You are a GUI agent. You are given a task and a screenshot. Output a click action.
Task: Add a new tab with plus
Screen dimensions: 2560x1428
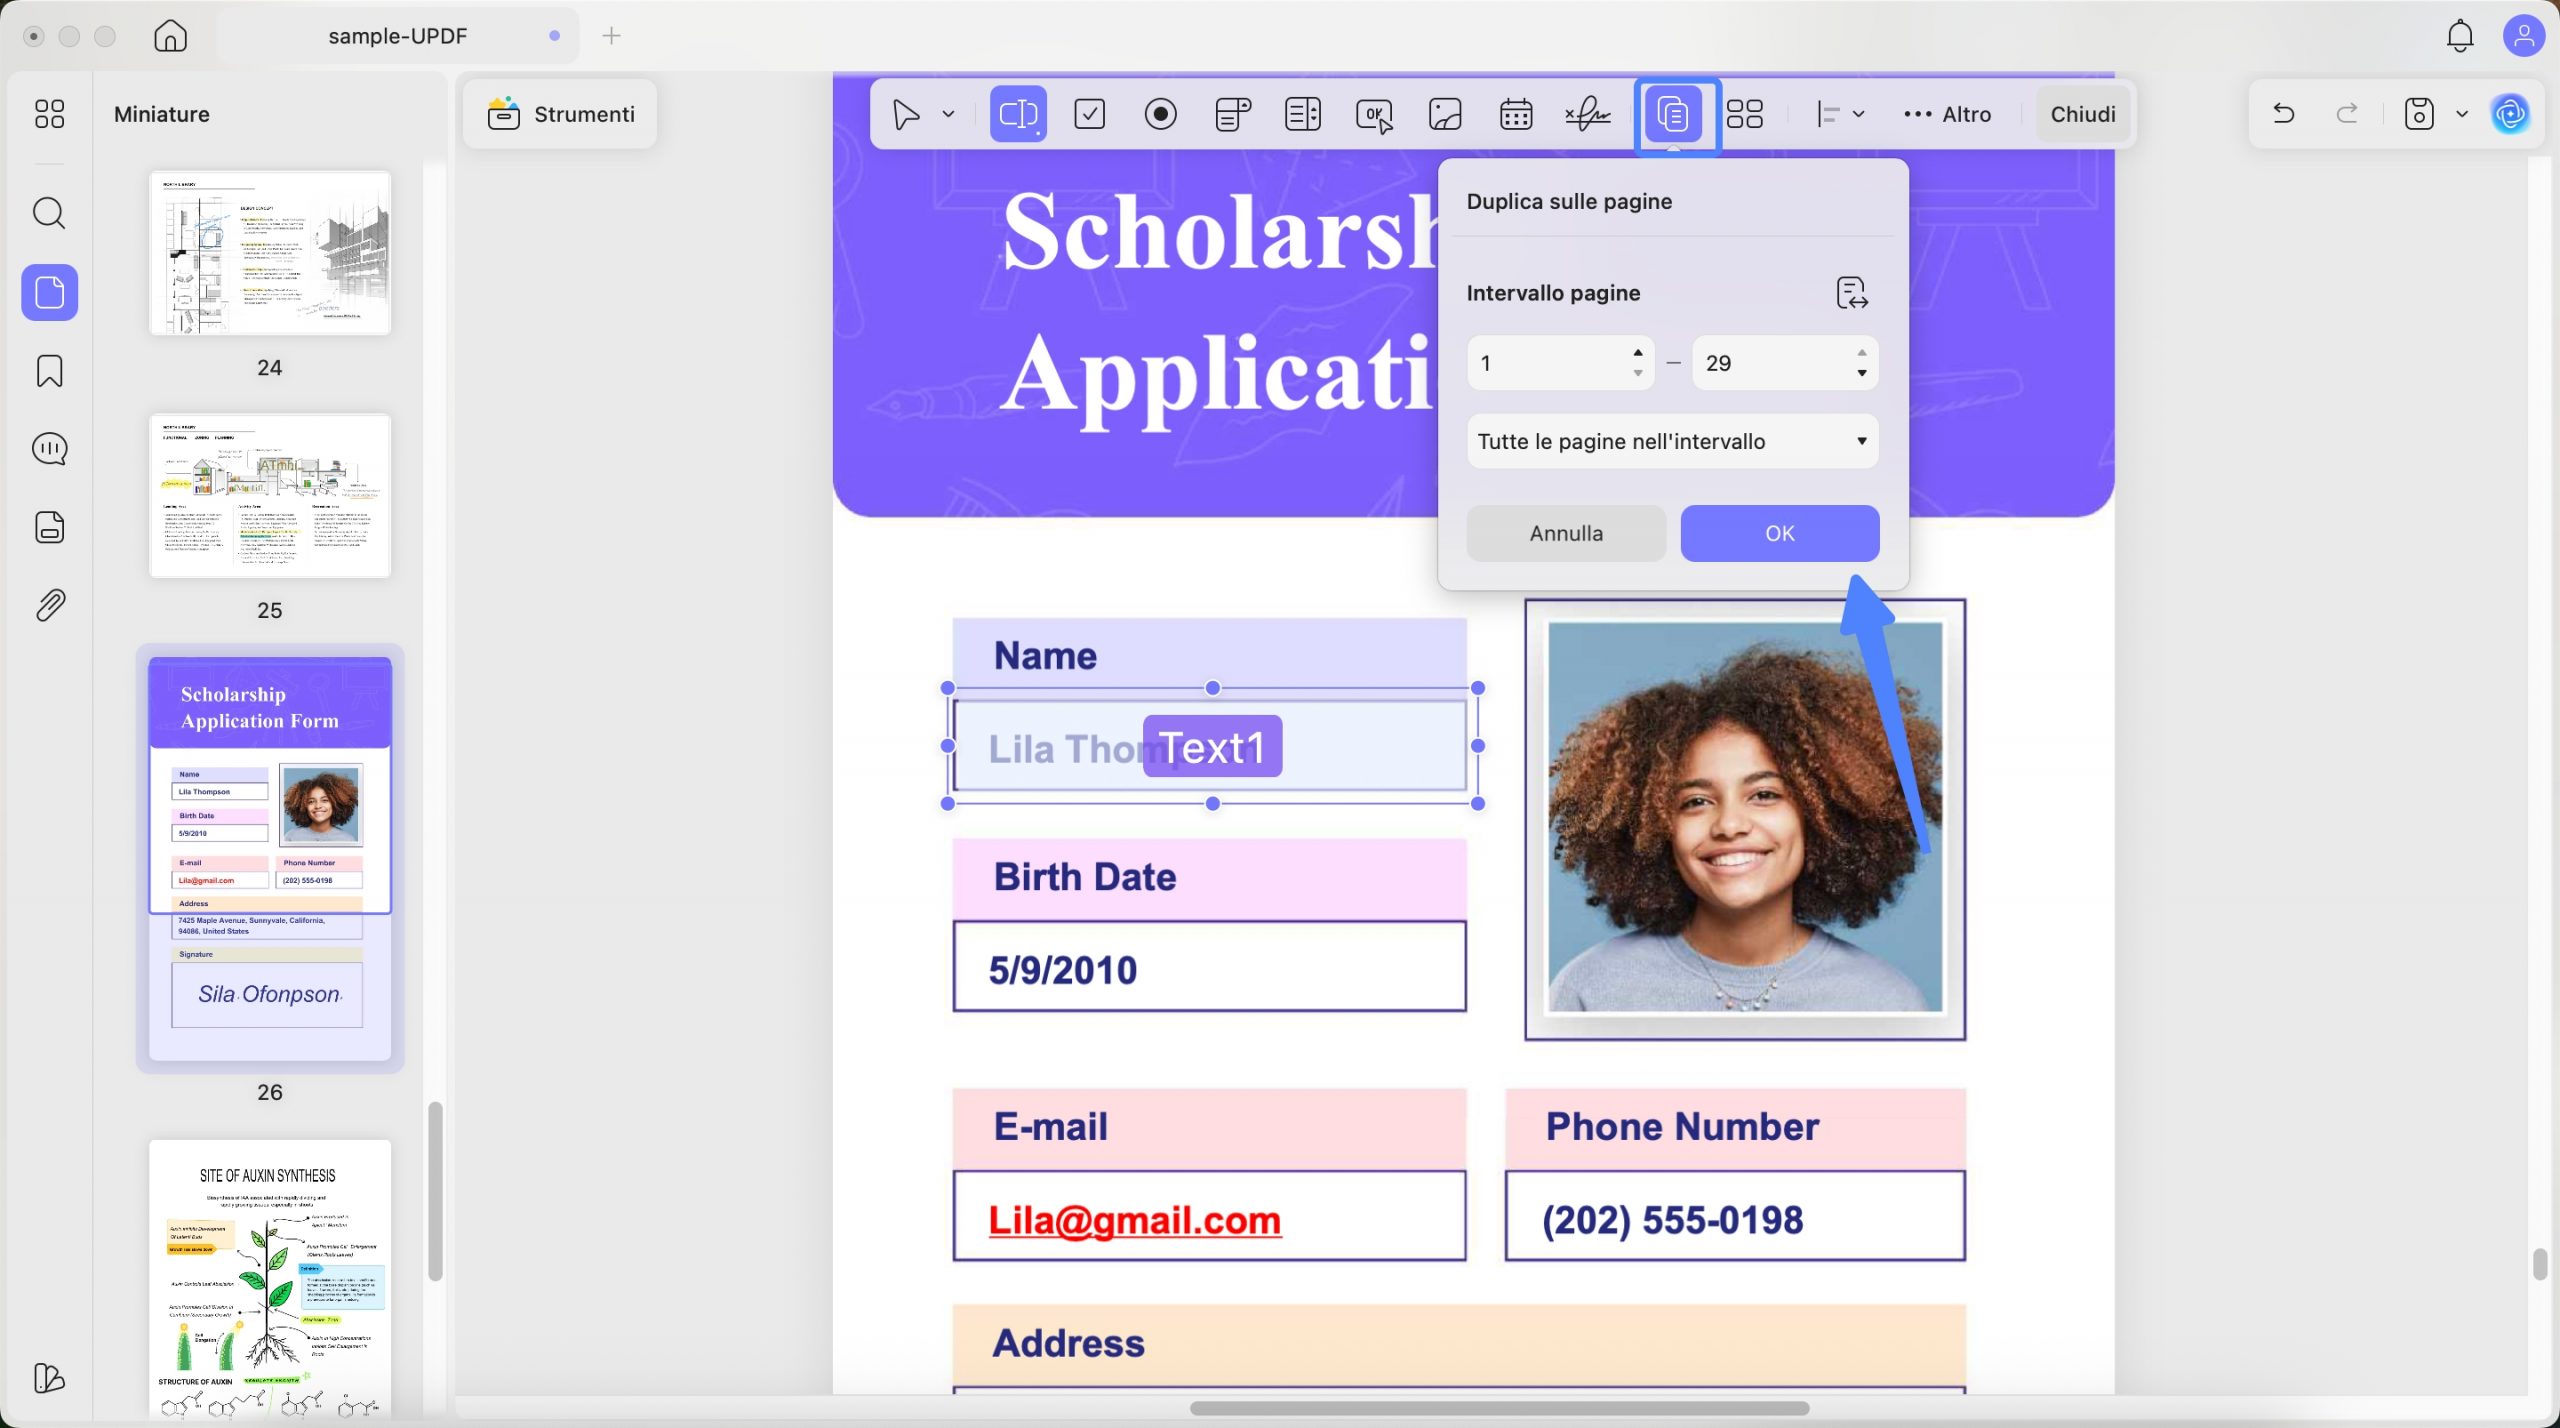click(612, 36)
